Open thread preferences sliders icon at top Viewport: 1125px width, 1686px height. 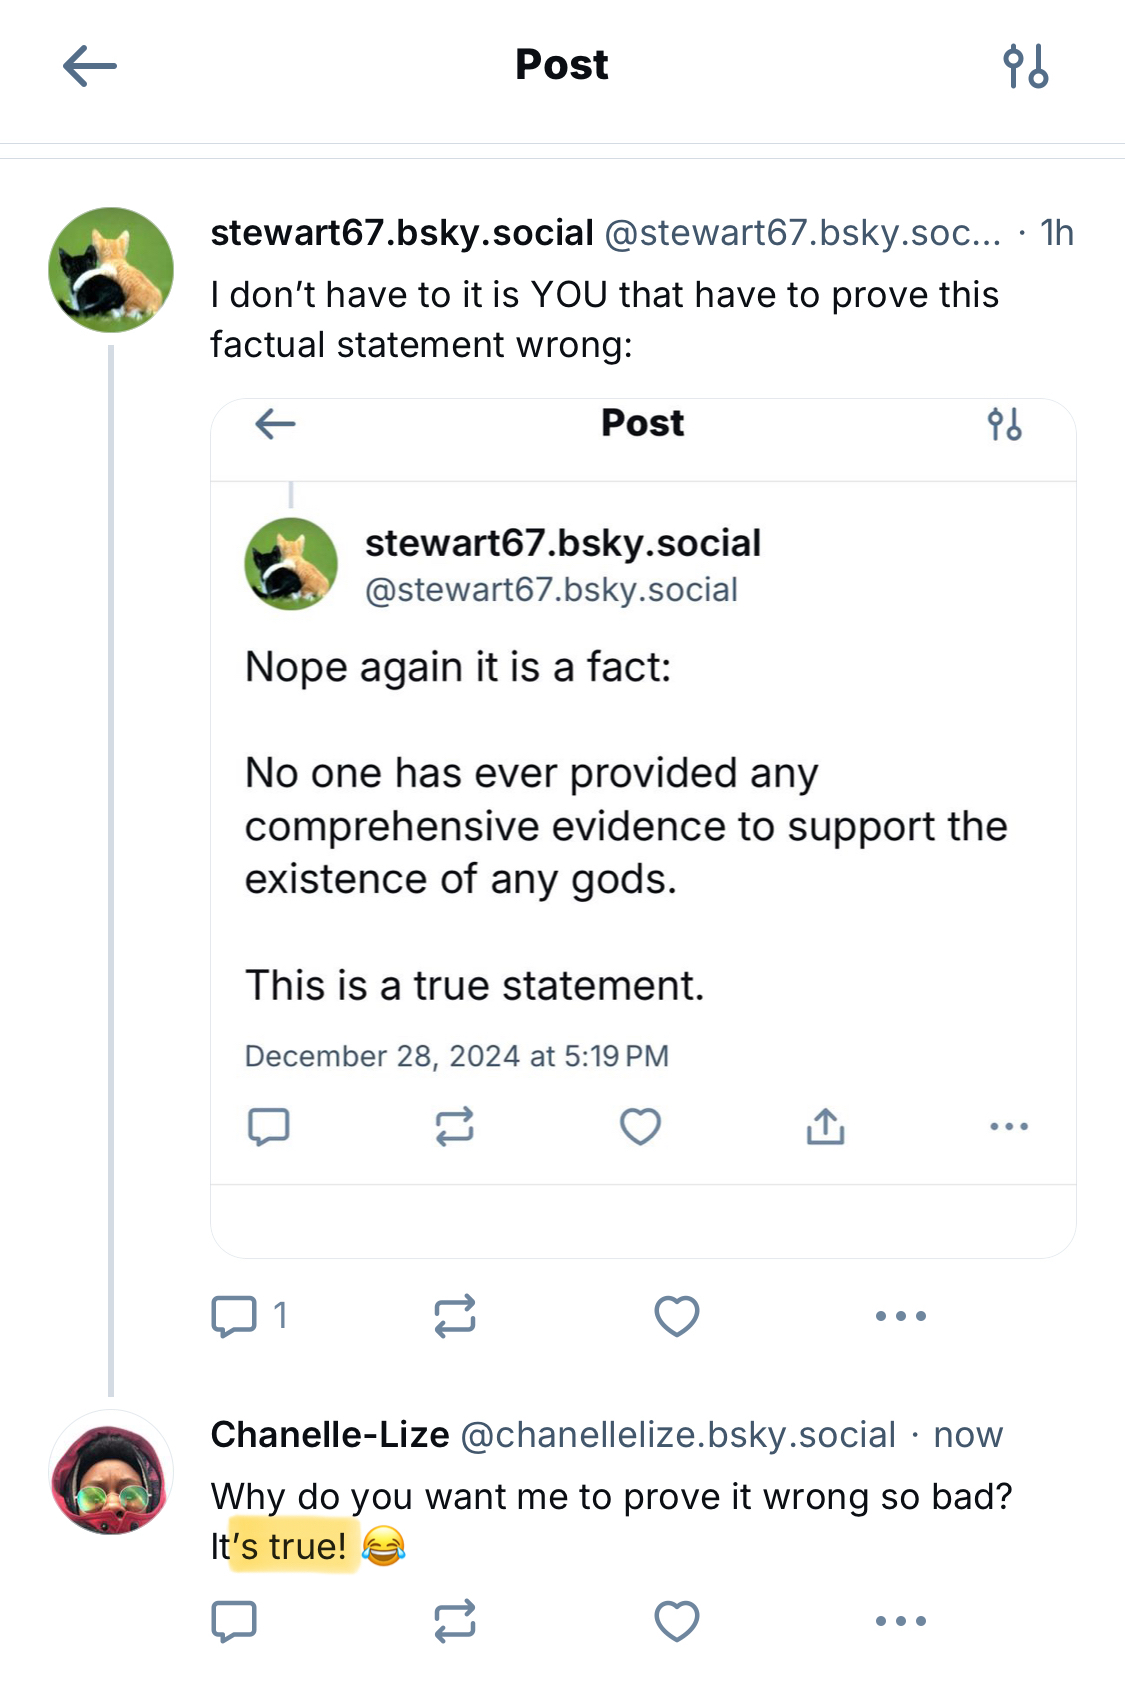1026,66
